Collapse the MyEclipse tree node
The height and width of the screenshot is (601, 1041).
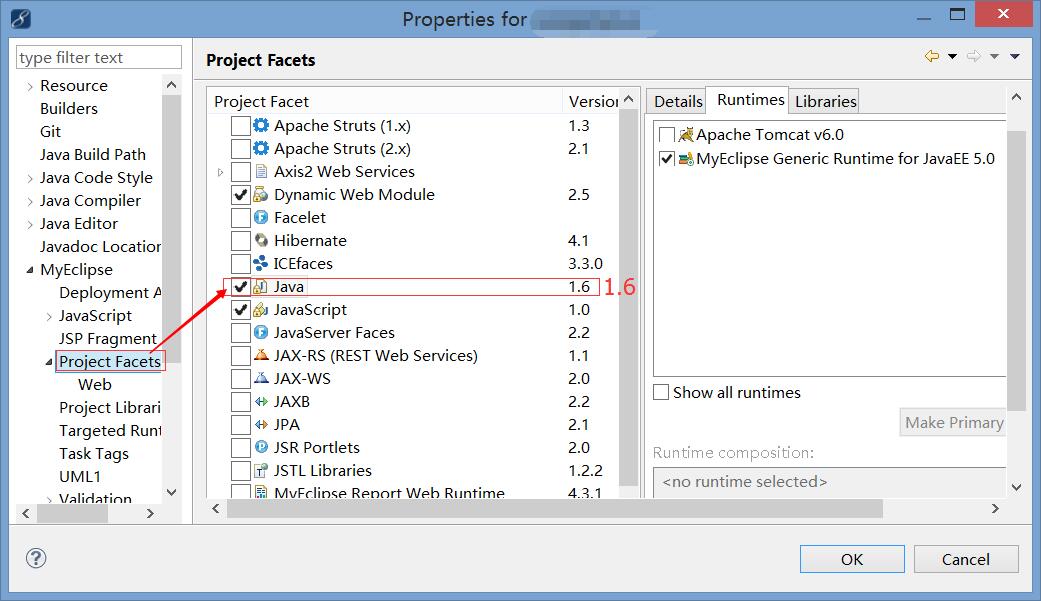point(30,270)
